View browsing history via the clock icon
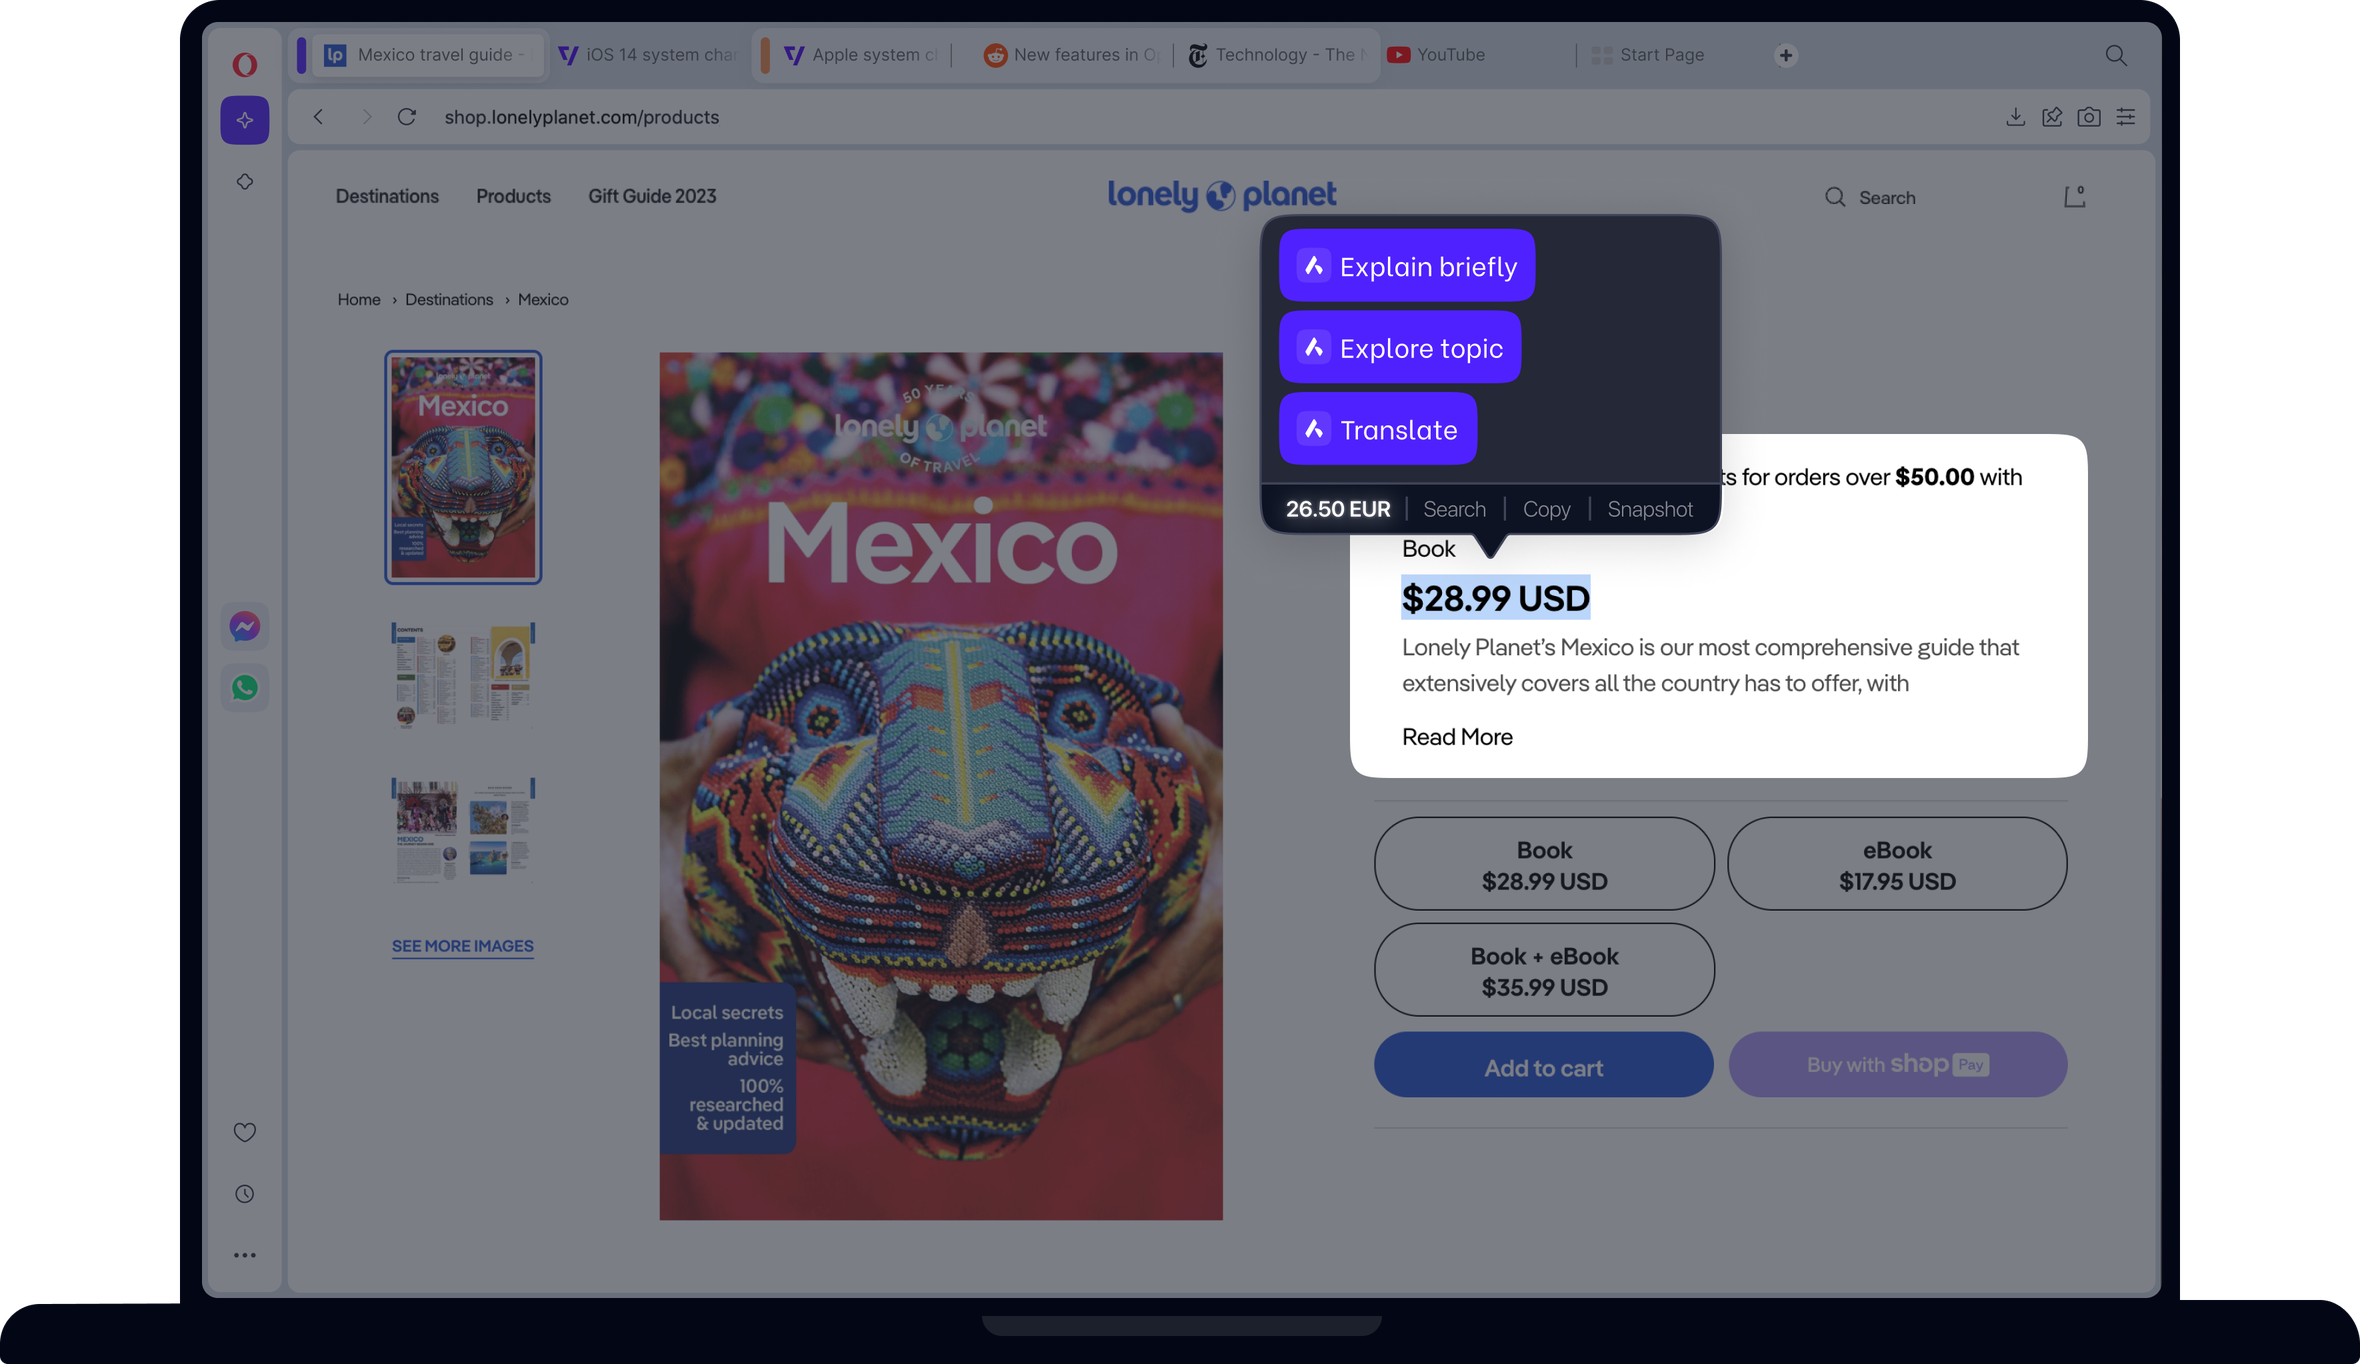Image resolution: width=2360 pixels, height=1364 pixels. [244, 1193]
